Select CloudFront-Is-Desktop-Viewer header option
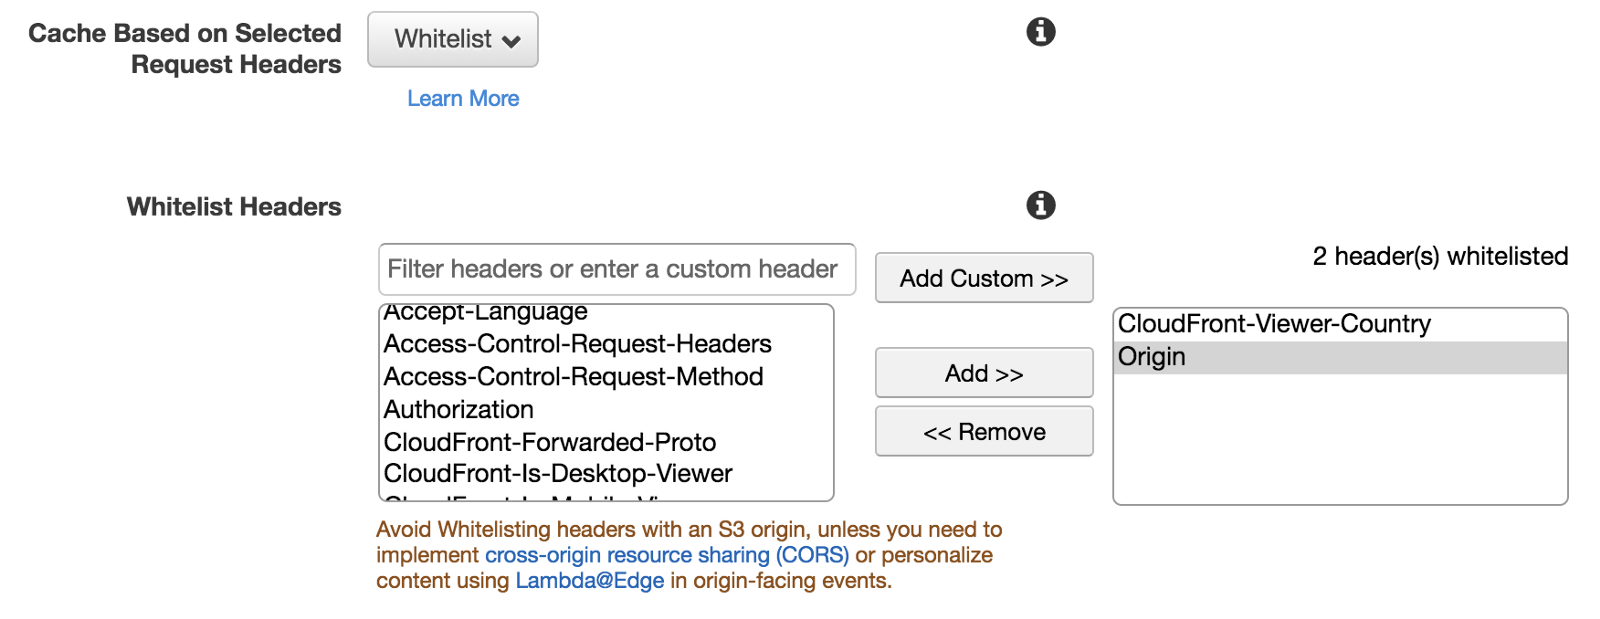The image size is (1600, 619). pos(558,473)
